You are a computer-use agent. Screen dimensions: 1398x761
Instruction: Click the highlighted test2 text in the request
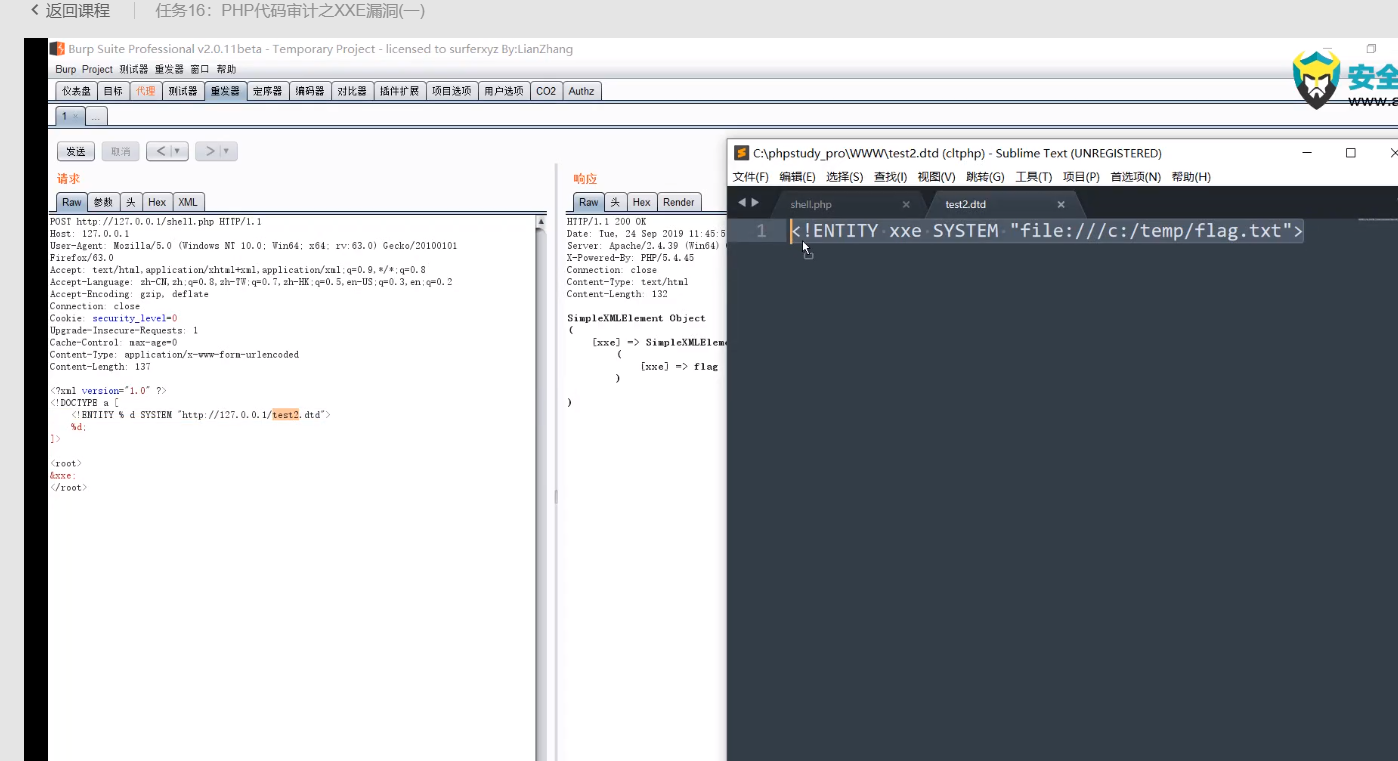tap(286, 414)
